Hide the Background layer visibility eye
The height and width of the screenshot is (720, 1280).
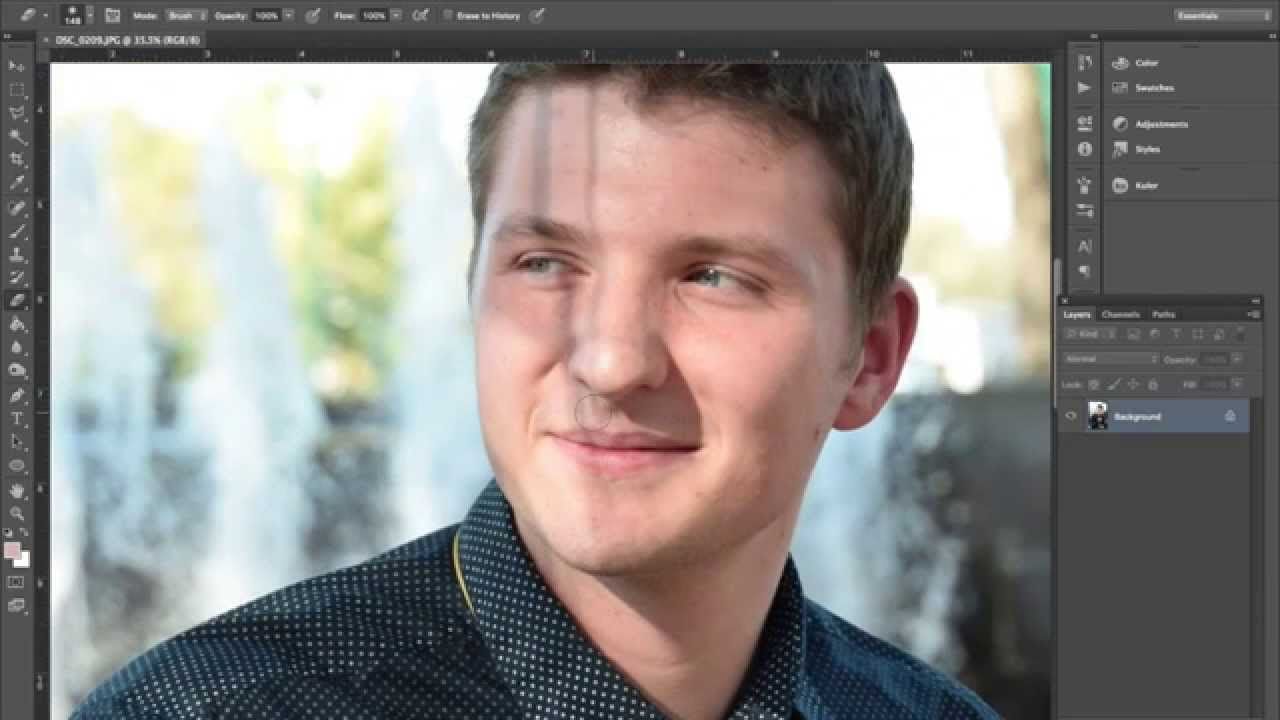click(1071, 416)
